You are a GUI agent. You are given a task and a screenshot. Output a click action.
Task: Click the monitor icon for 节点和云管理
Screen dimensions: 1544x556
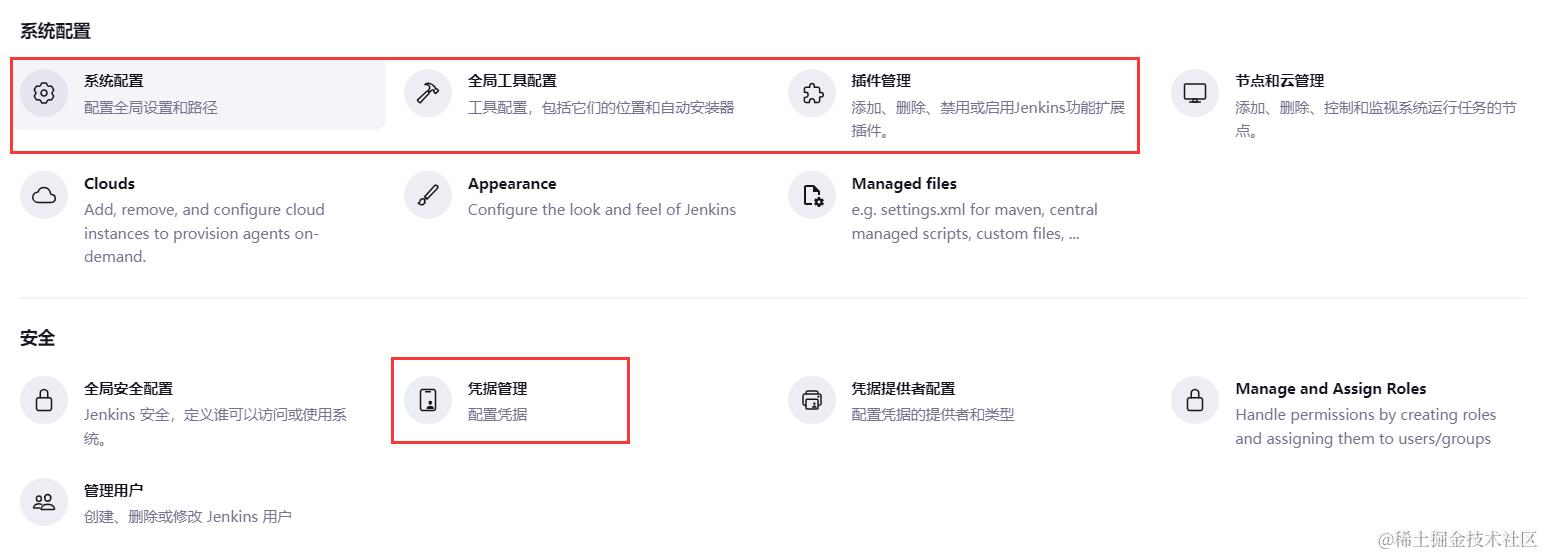click(x=1195, y=93)
